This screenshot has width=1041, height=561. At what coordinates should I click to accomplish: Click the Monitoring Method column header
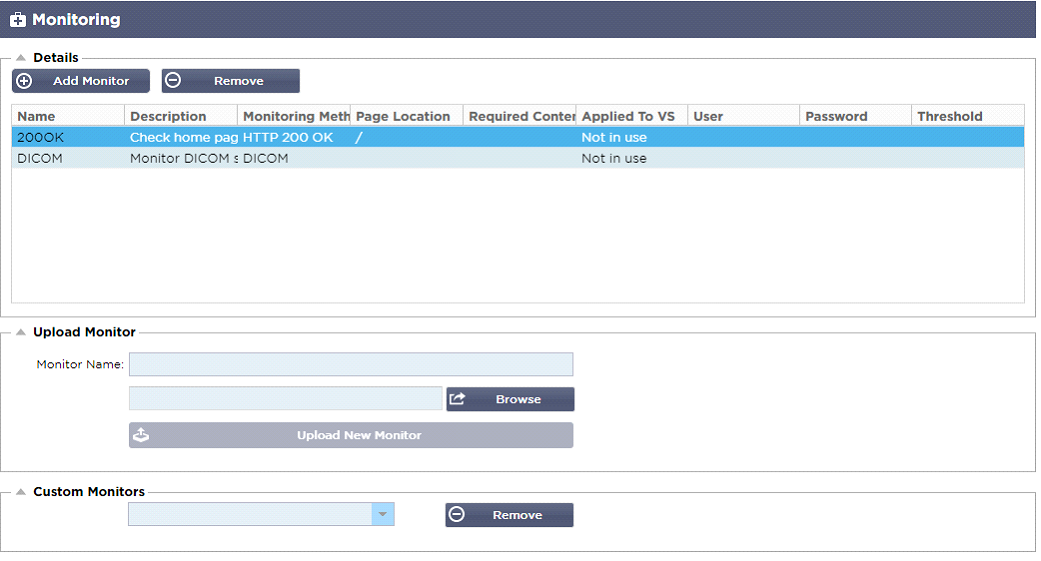pos(294,116)
